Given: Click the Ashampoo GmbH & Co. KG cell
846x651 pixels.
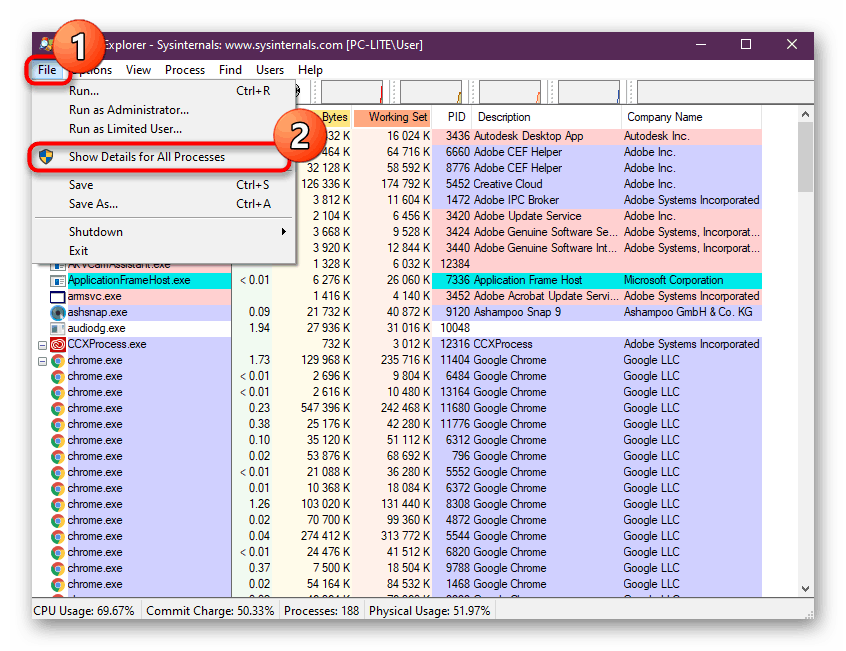Looking at the screenshot, I should click(x=688, y=312).
